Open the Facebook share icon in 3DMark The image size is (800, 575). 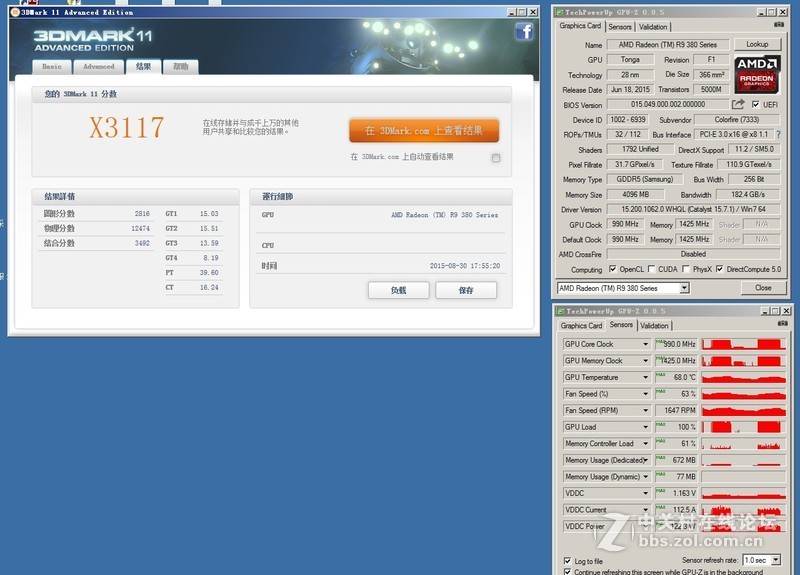pos(524,32)
